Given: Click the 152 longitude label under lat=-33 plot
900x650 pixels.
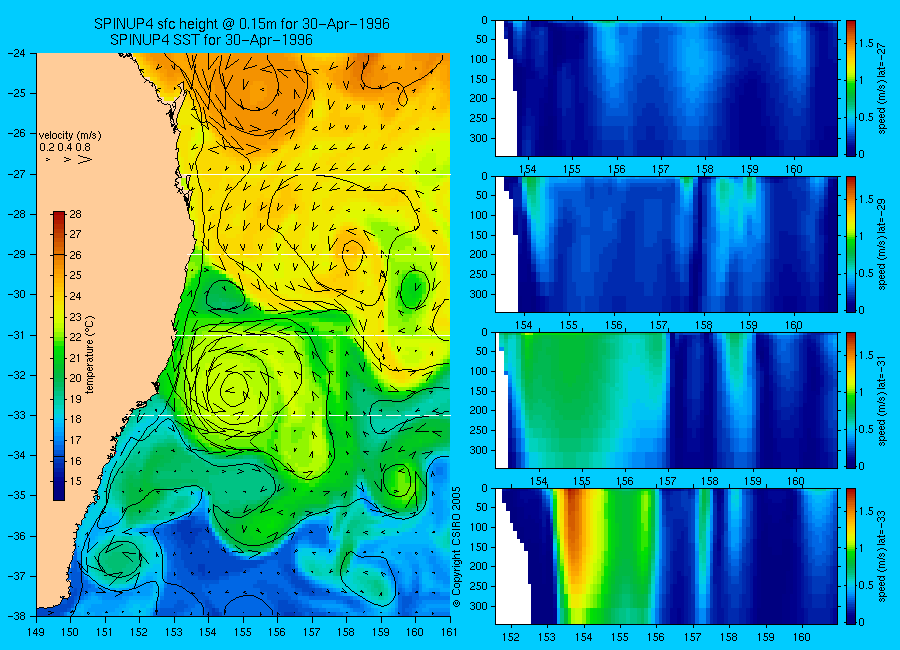Looking at the screenshot, I should pos(510,637).
